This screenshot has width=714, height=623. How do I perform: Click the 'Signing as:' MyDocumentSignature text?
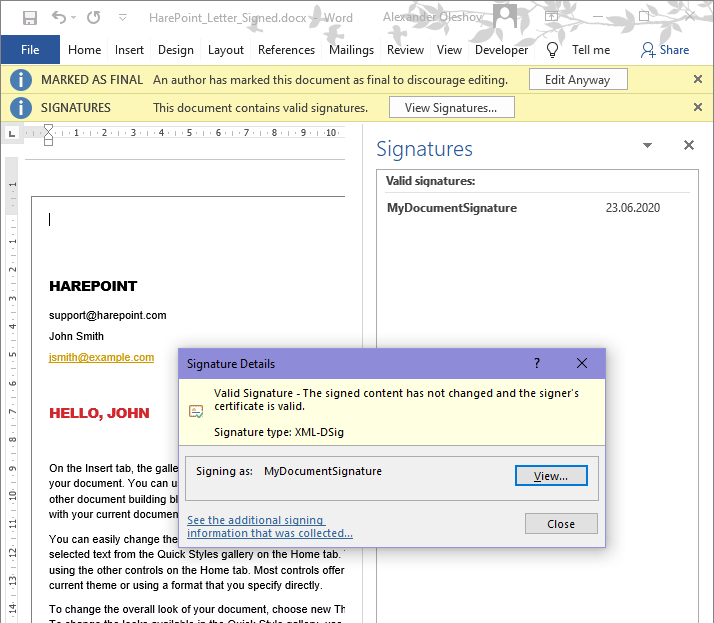click(x=323, y=471)
